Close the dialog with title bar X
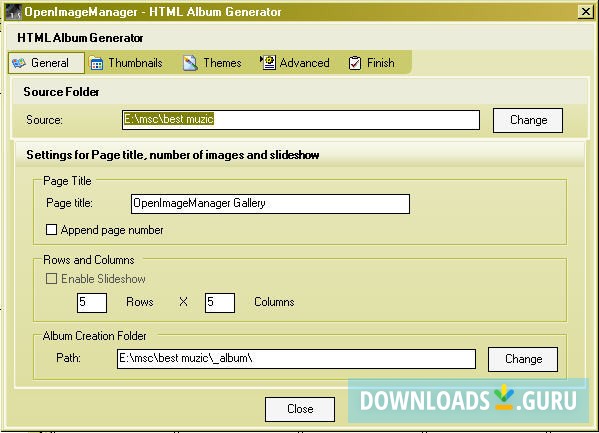 point(585,11)
